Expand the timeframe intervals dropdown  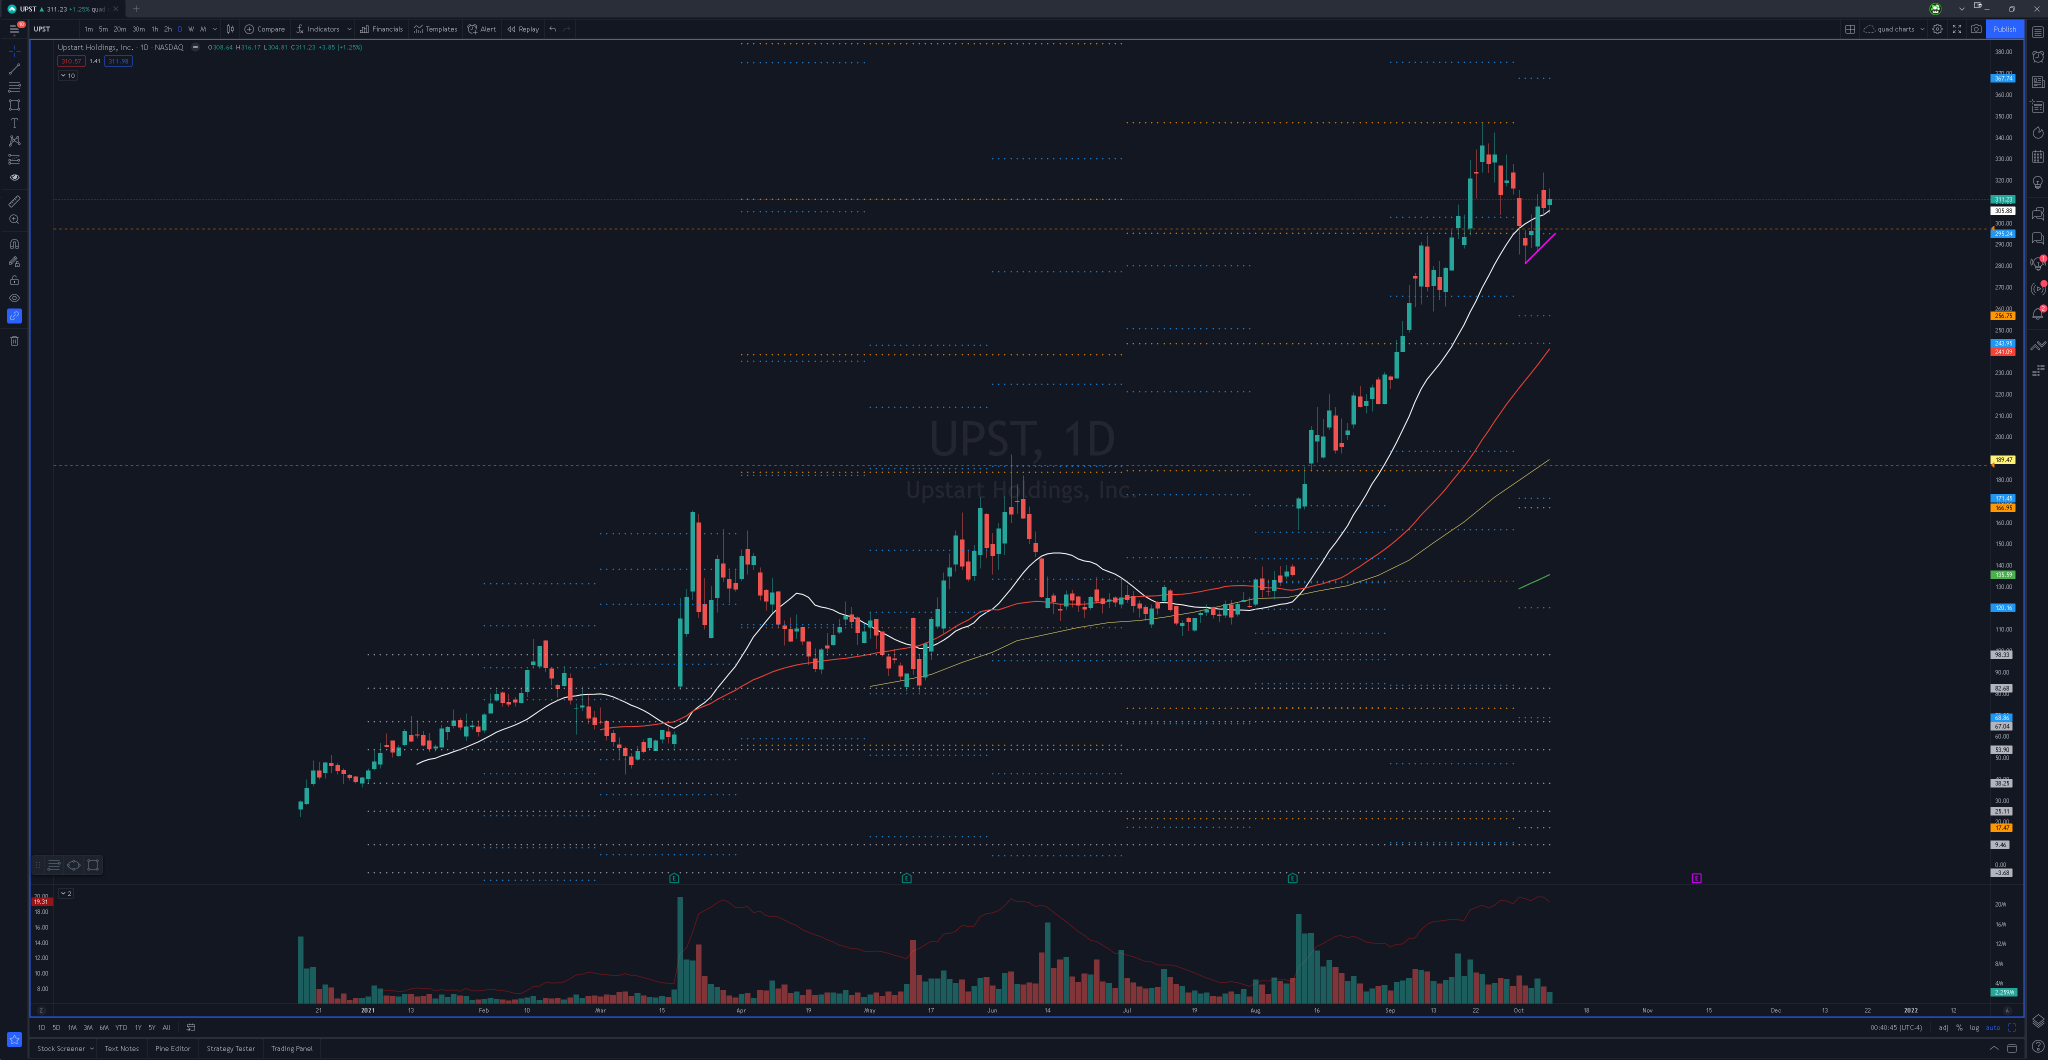click(215, 29)
